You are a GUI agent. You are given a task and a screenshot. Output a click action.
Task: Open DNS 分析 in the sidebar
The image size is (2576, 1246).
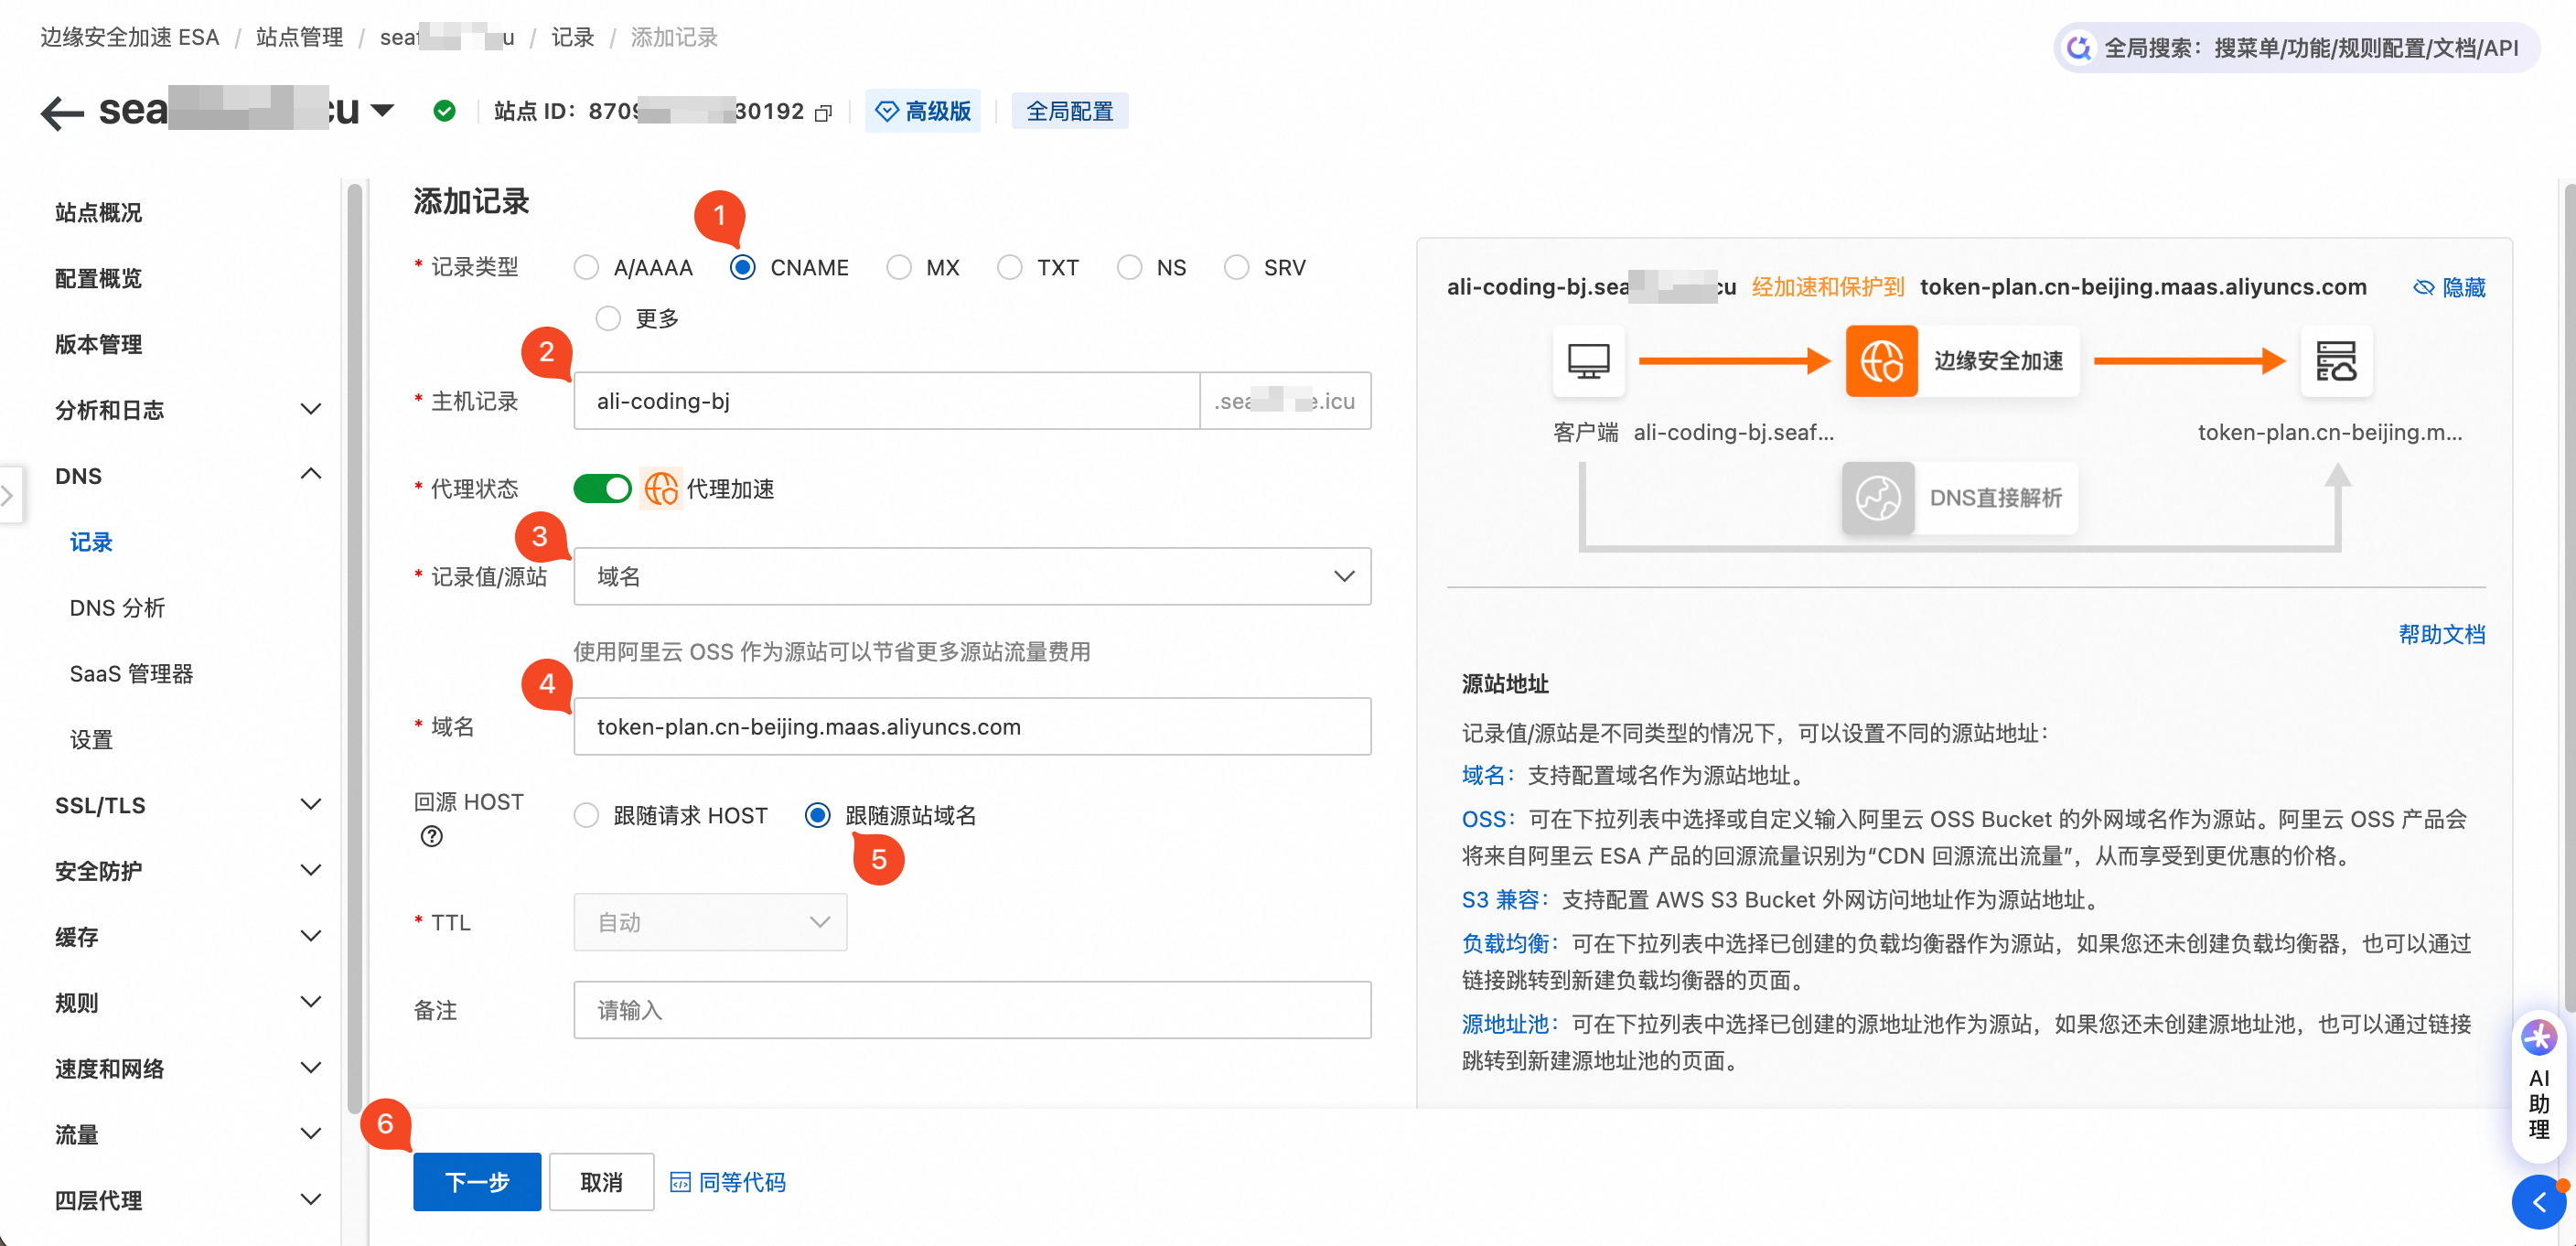coord(117,609)
